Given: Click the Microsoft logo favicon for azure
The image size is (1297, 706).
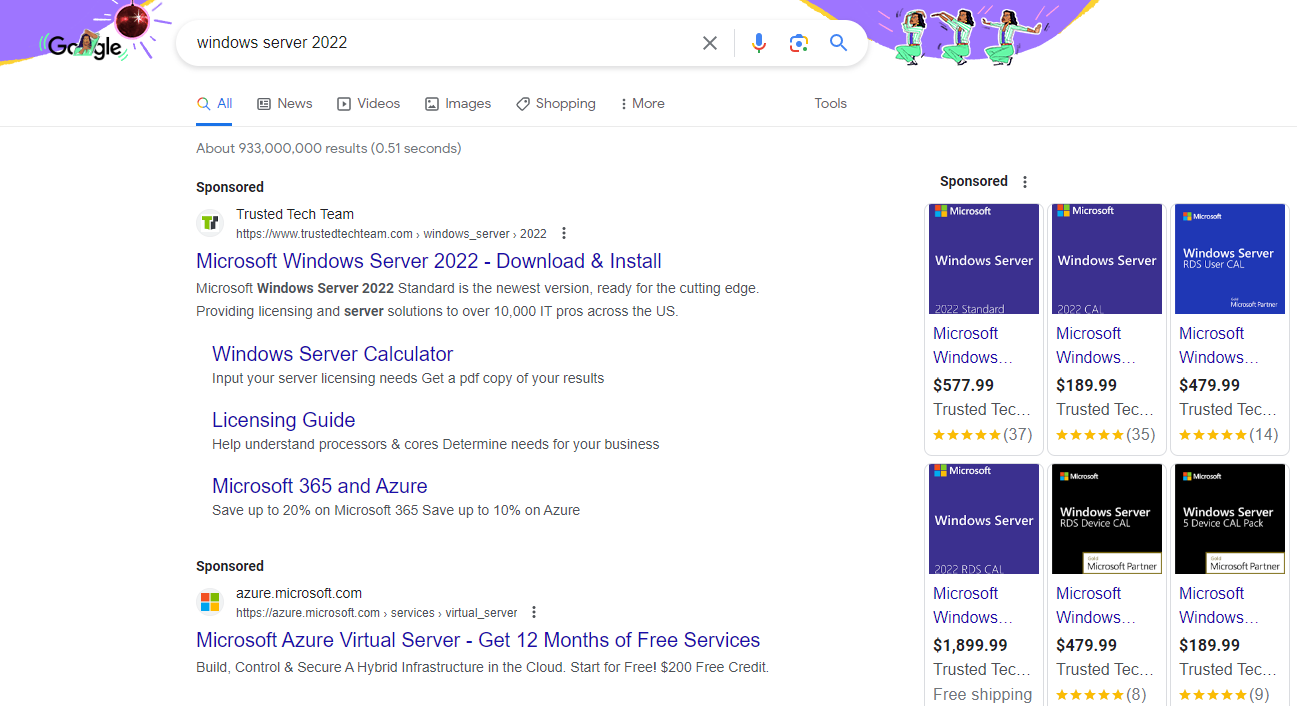Looking at the screenshot, I should [210, 602].
